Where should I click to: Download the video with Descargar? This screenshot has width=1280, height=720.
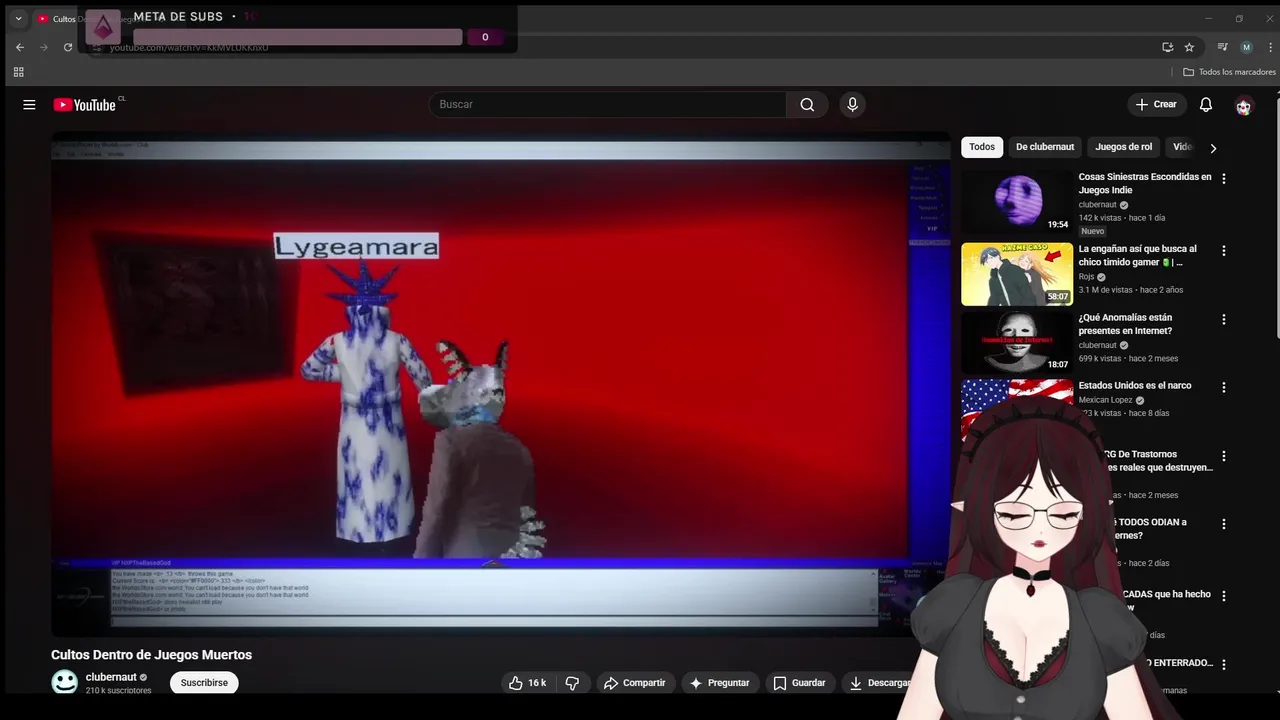(x=878, y=683)
